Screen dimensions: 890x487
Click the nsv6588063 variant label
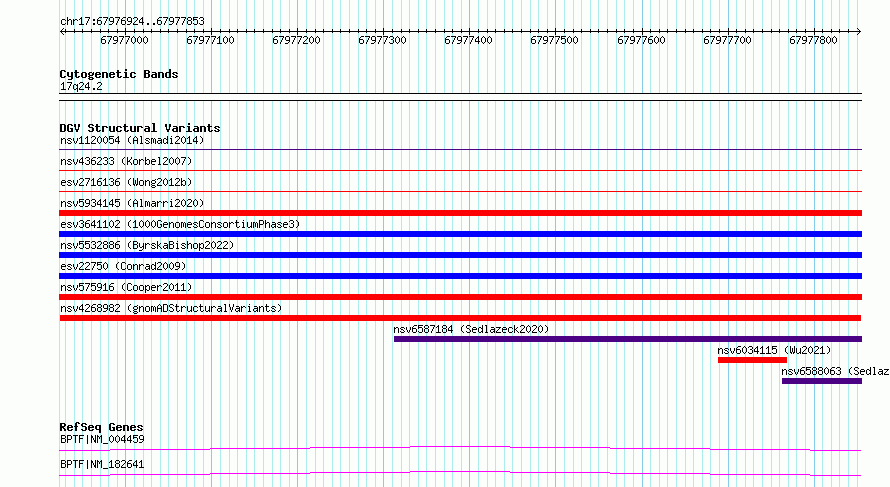click(x=835, y=371)
